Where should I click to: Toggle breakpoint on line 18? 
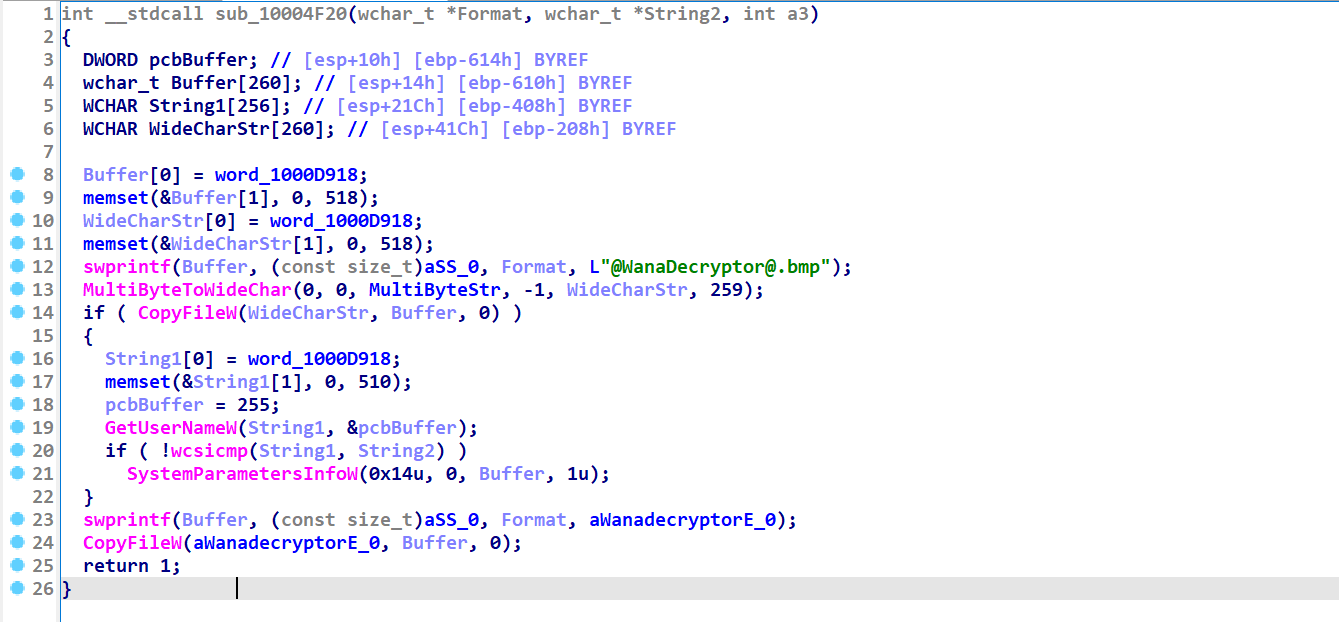click(17, 405)
